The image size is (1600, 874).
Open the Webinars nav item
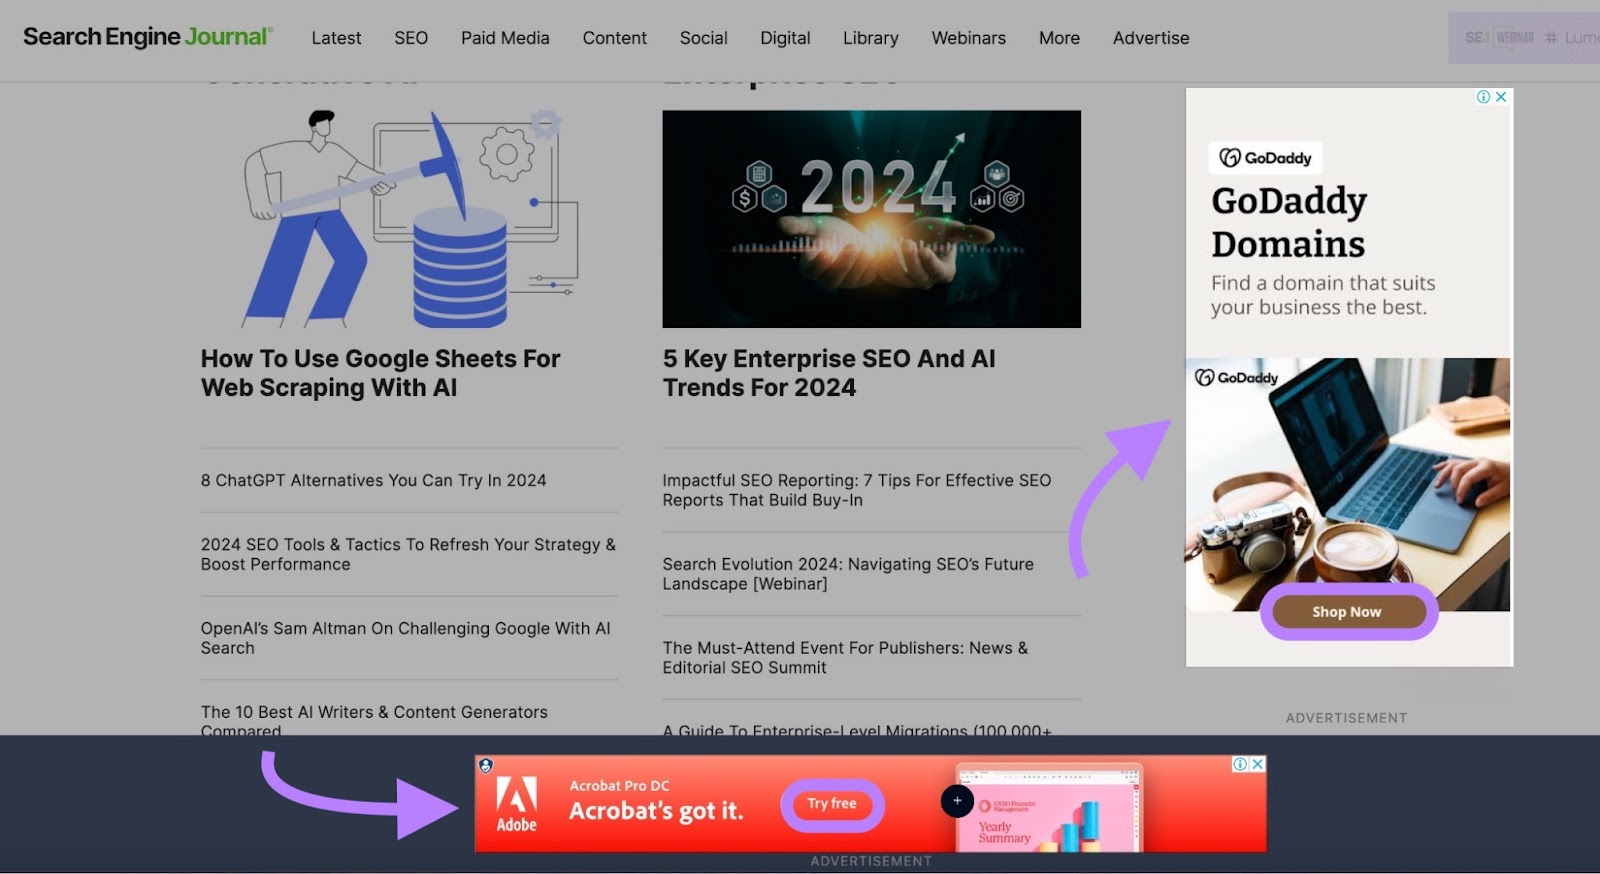click(968, 38)
